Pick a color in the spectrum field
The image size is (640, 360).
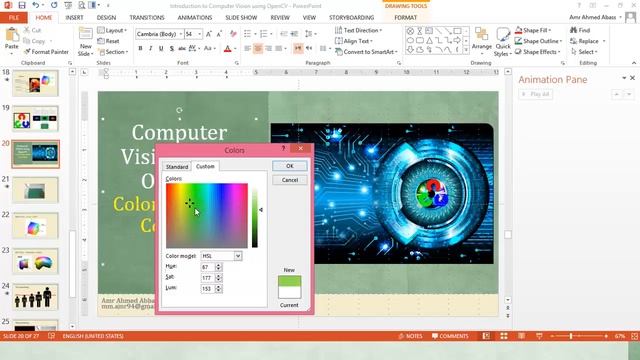pyautogui.click(x=207, y=216)
